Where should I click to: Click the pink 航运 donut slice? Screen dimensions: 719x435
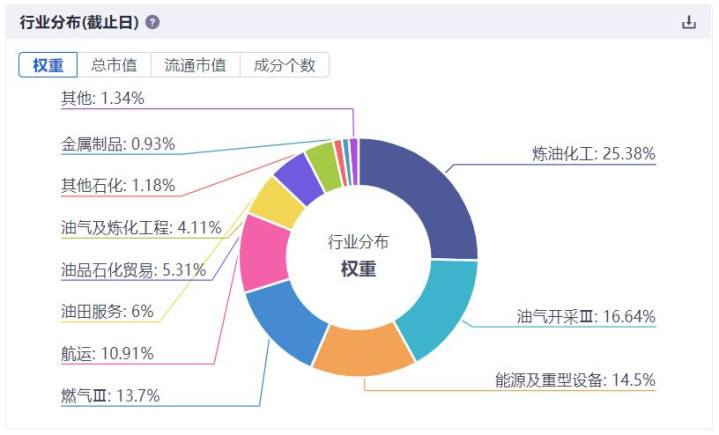point(264,251)
